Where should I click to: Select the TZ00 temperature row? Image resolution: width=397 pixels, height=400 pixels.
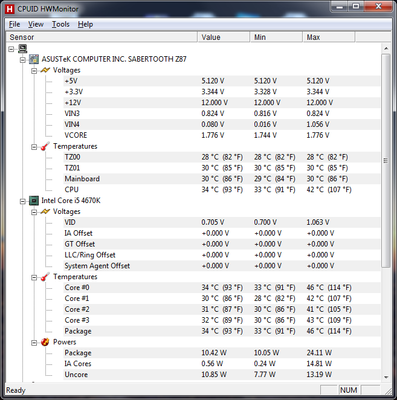[x=222, y=157]
